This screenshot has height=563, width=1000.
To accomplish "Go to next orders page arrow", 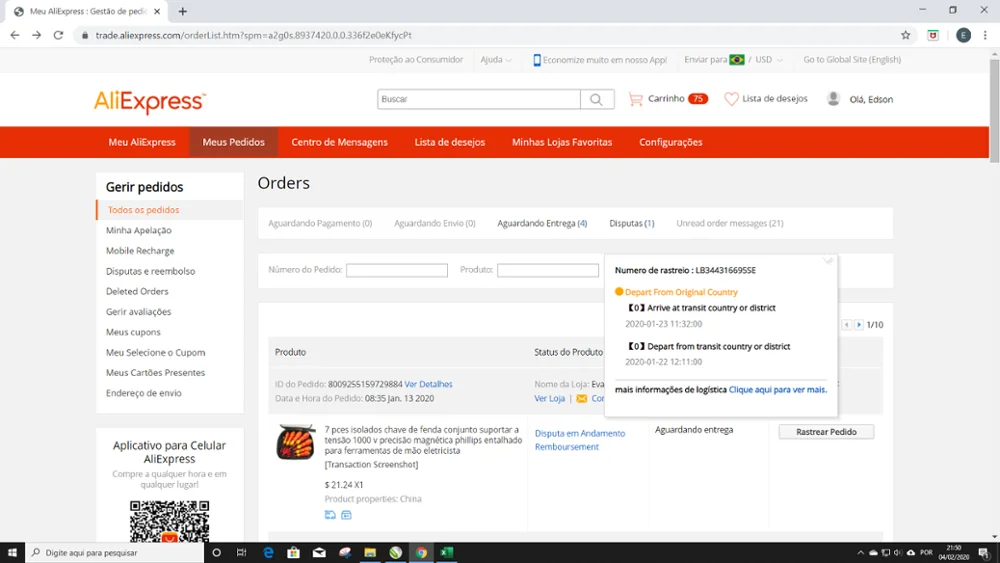I will [859, 325].
